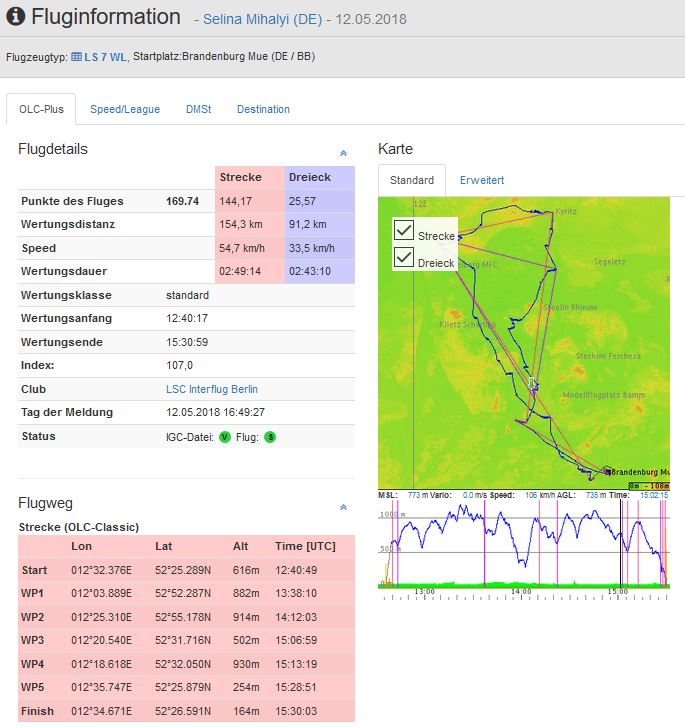This screenshot has width=685, height=728.
Task: Uncheck the Strecke map overlay checkbox
Action: [x=404, y=230]
